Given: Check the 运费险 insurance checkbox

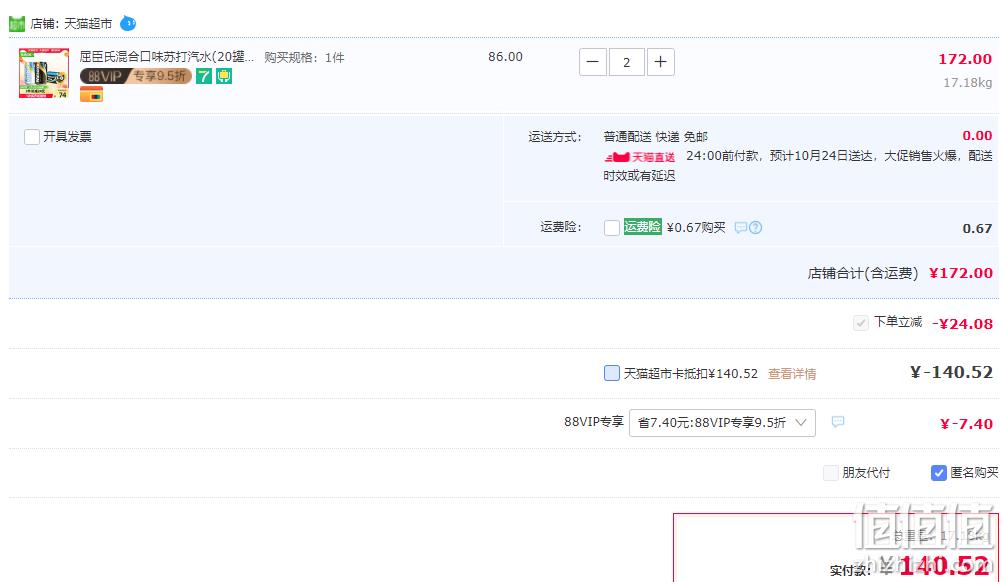Looking at the screenshot, I should pos(612,228).
